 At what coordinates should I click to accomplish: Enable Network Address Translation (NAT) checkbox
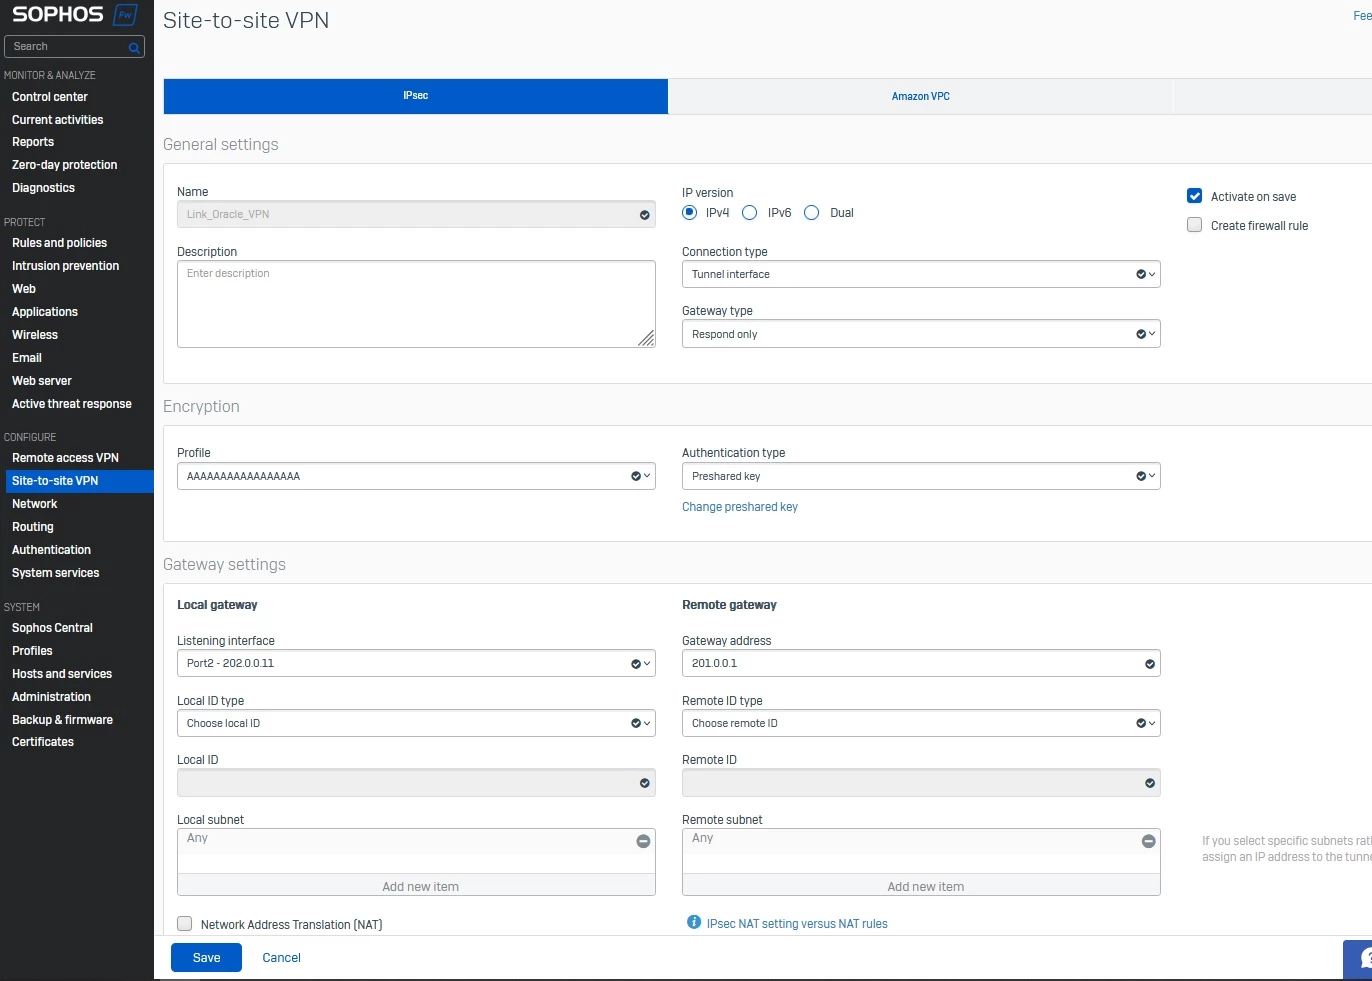184,924
